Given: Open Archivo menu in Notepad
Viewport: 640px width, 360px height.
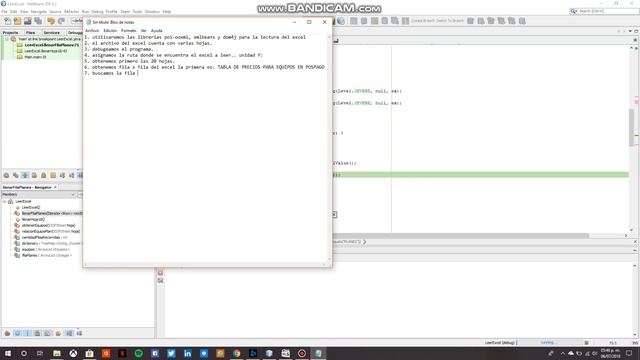Looking at the screenshot, I should (92, 31).
